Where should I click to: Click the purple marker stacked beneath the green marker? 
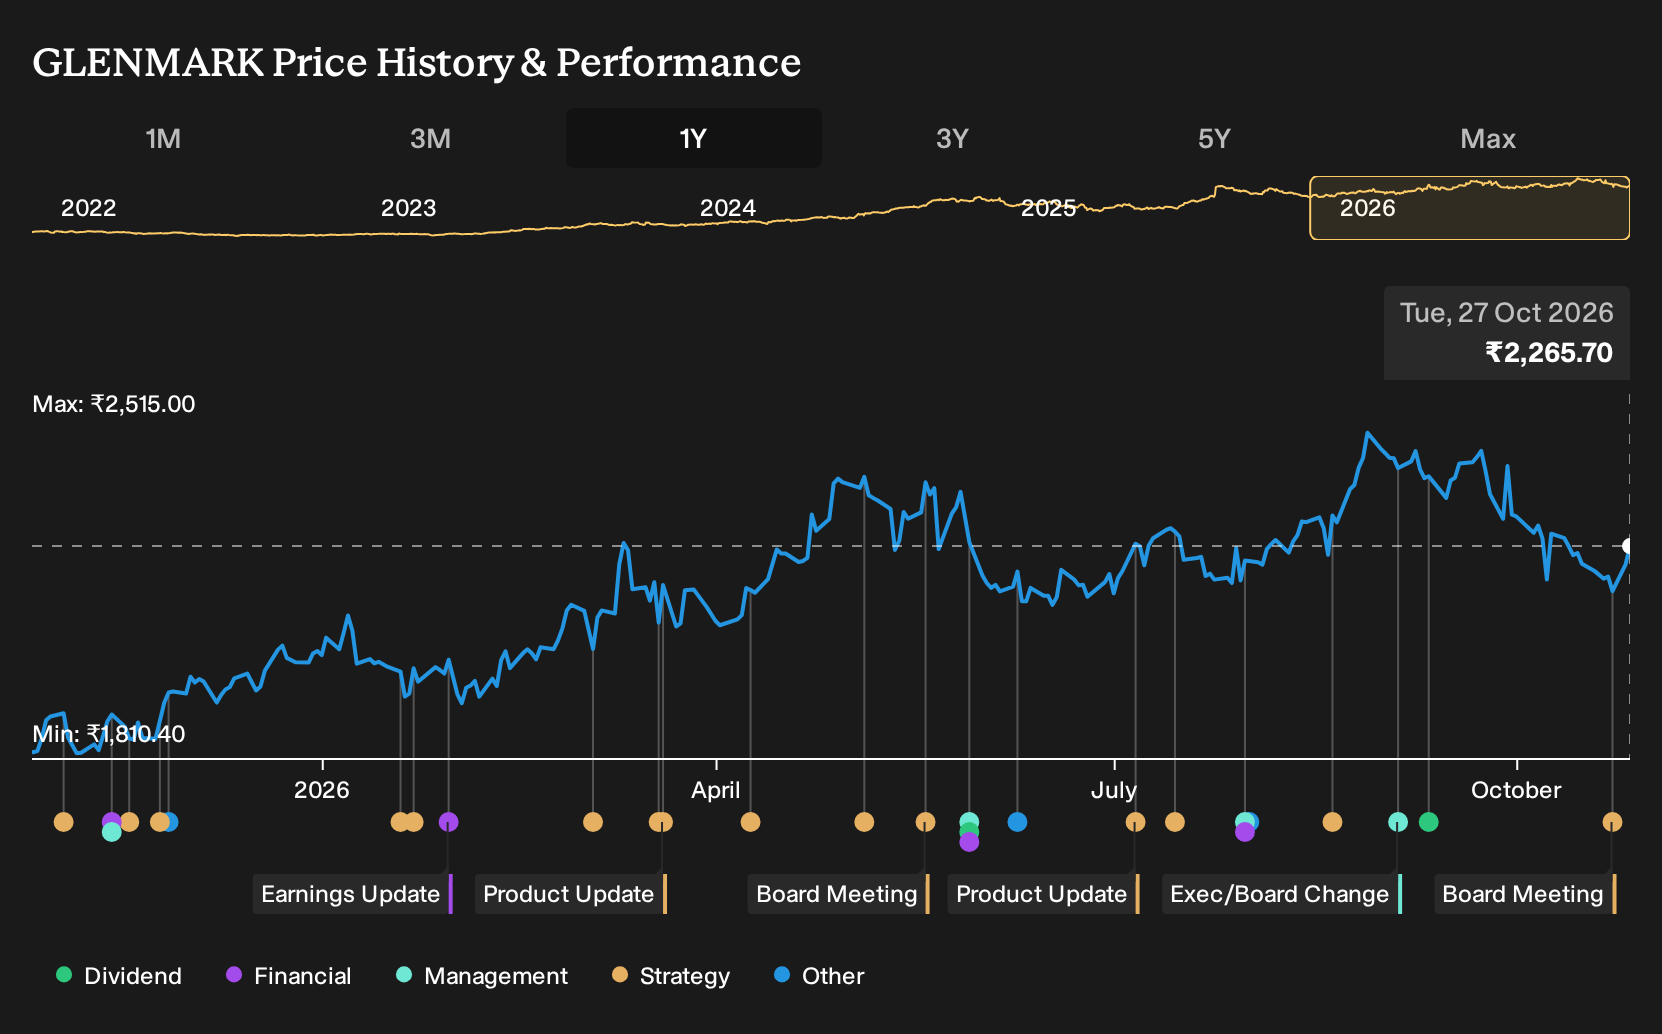point(969,842)
